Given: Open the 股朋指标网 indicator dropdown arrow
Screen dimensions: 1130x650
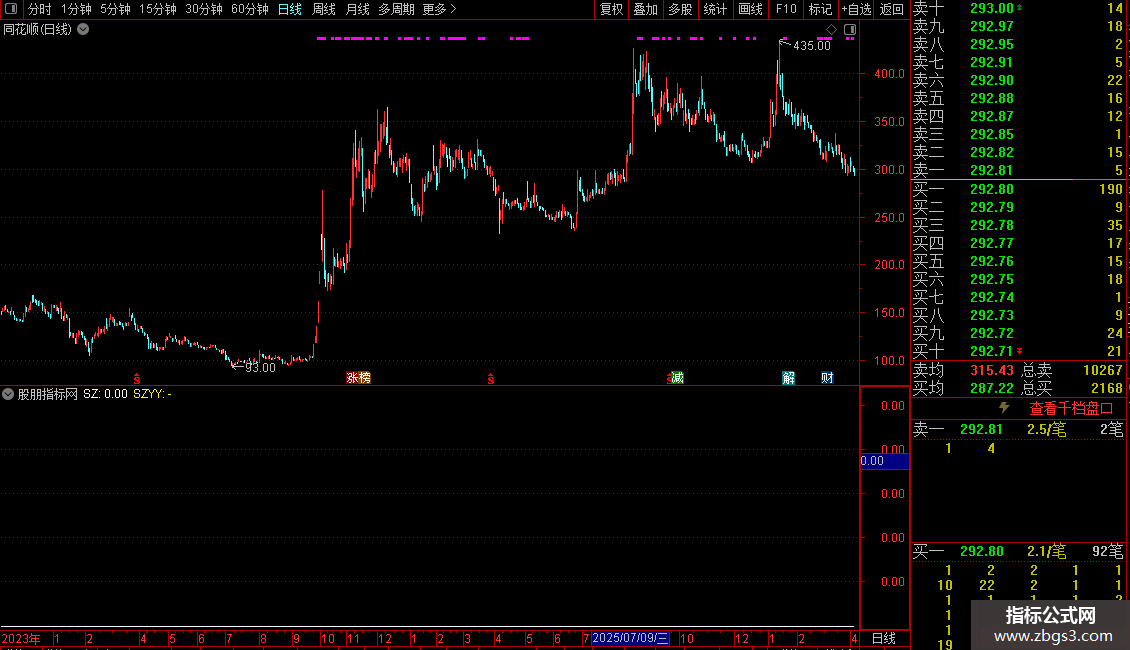Looking at the screenshot, I should tap(8, 394).
